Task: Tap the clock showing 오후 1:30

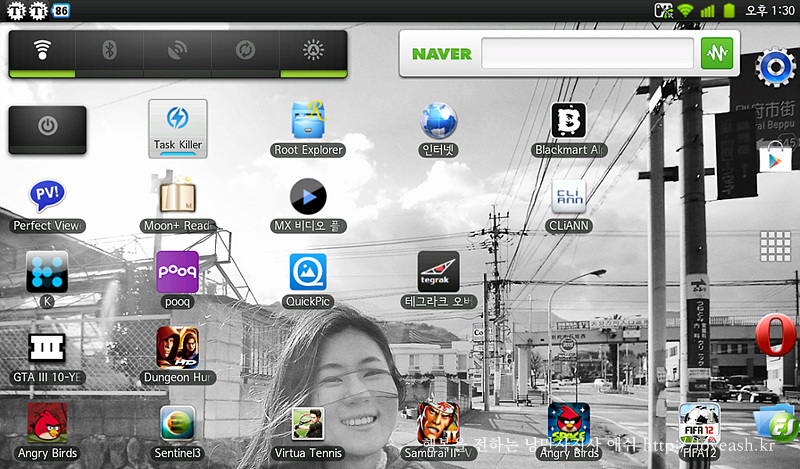Action: (x=769, y=10)
